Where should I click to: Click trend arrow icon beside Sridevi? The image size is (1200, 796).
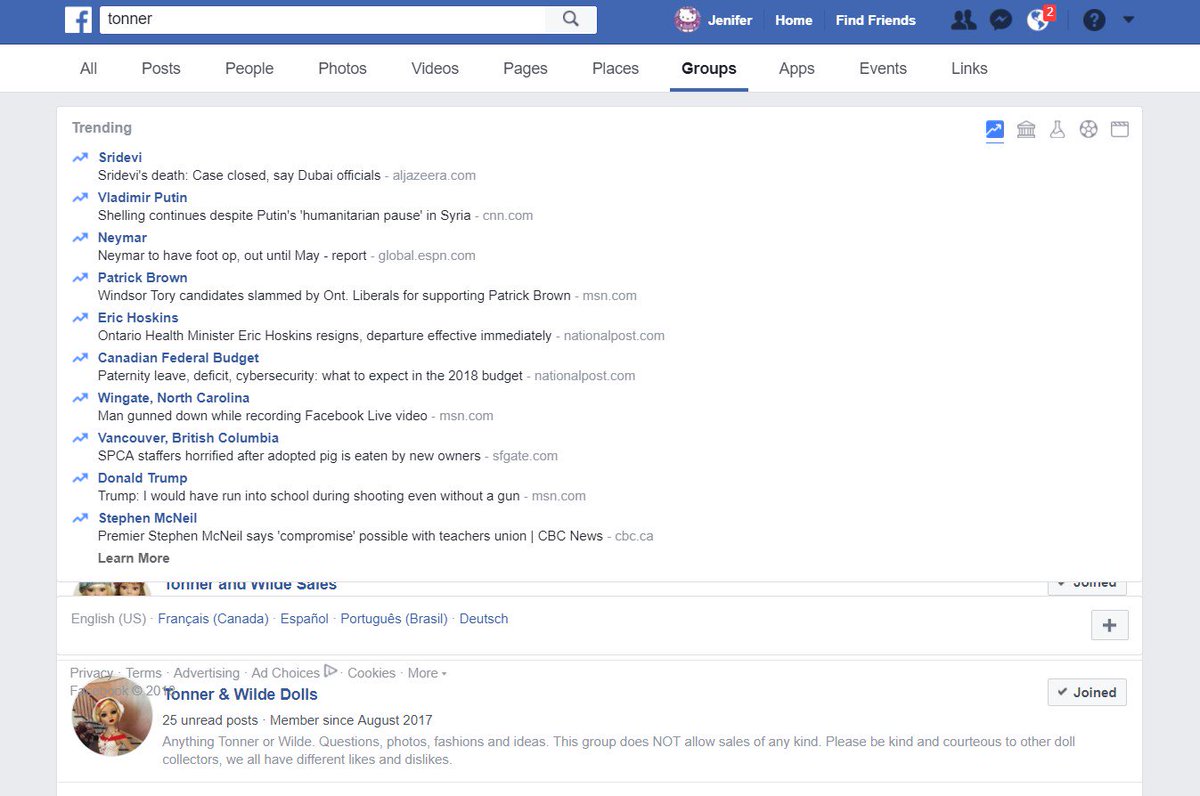[x=80, y=157]
